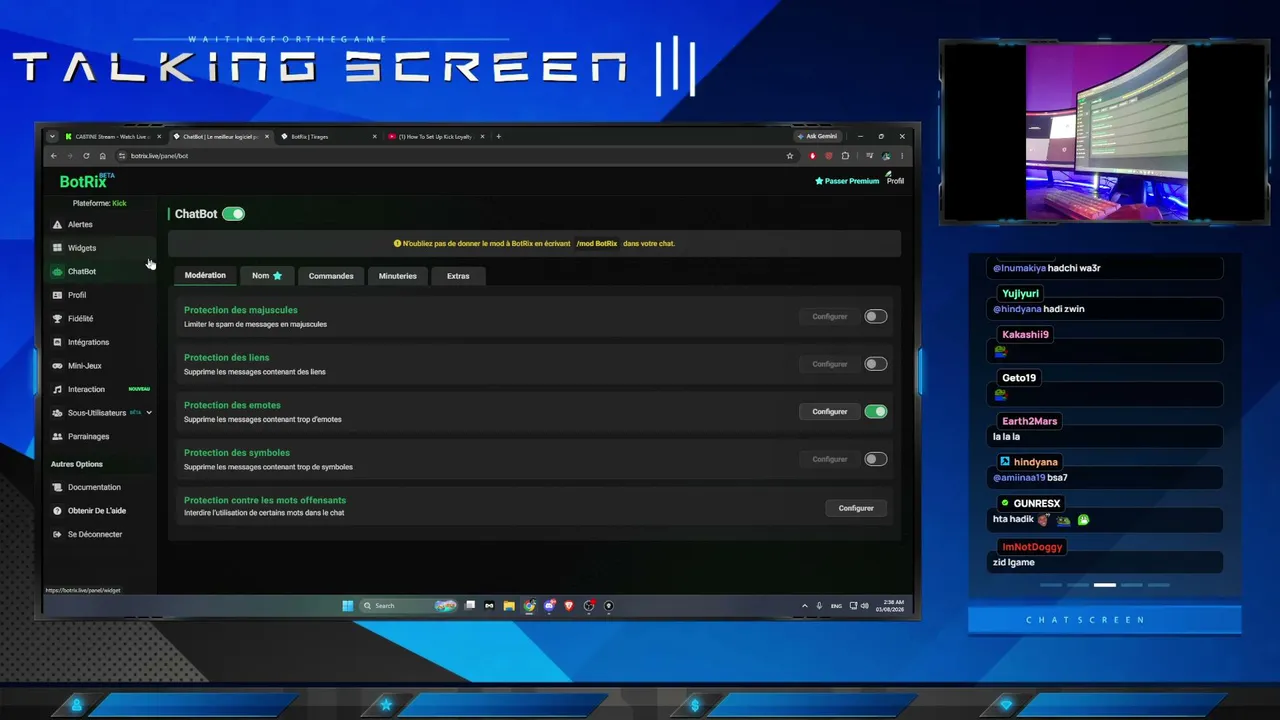Open the browser home page
1280x720 pixels.
point(102,156)
